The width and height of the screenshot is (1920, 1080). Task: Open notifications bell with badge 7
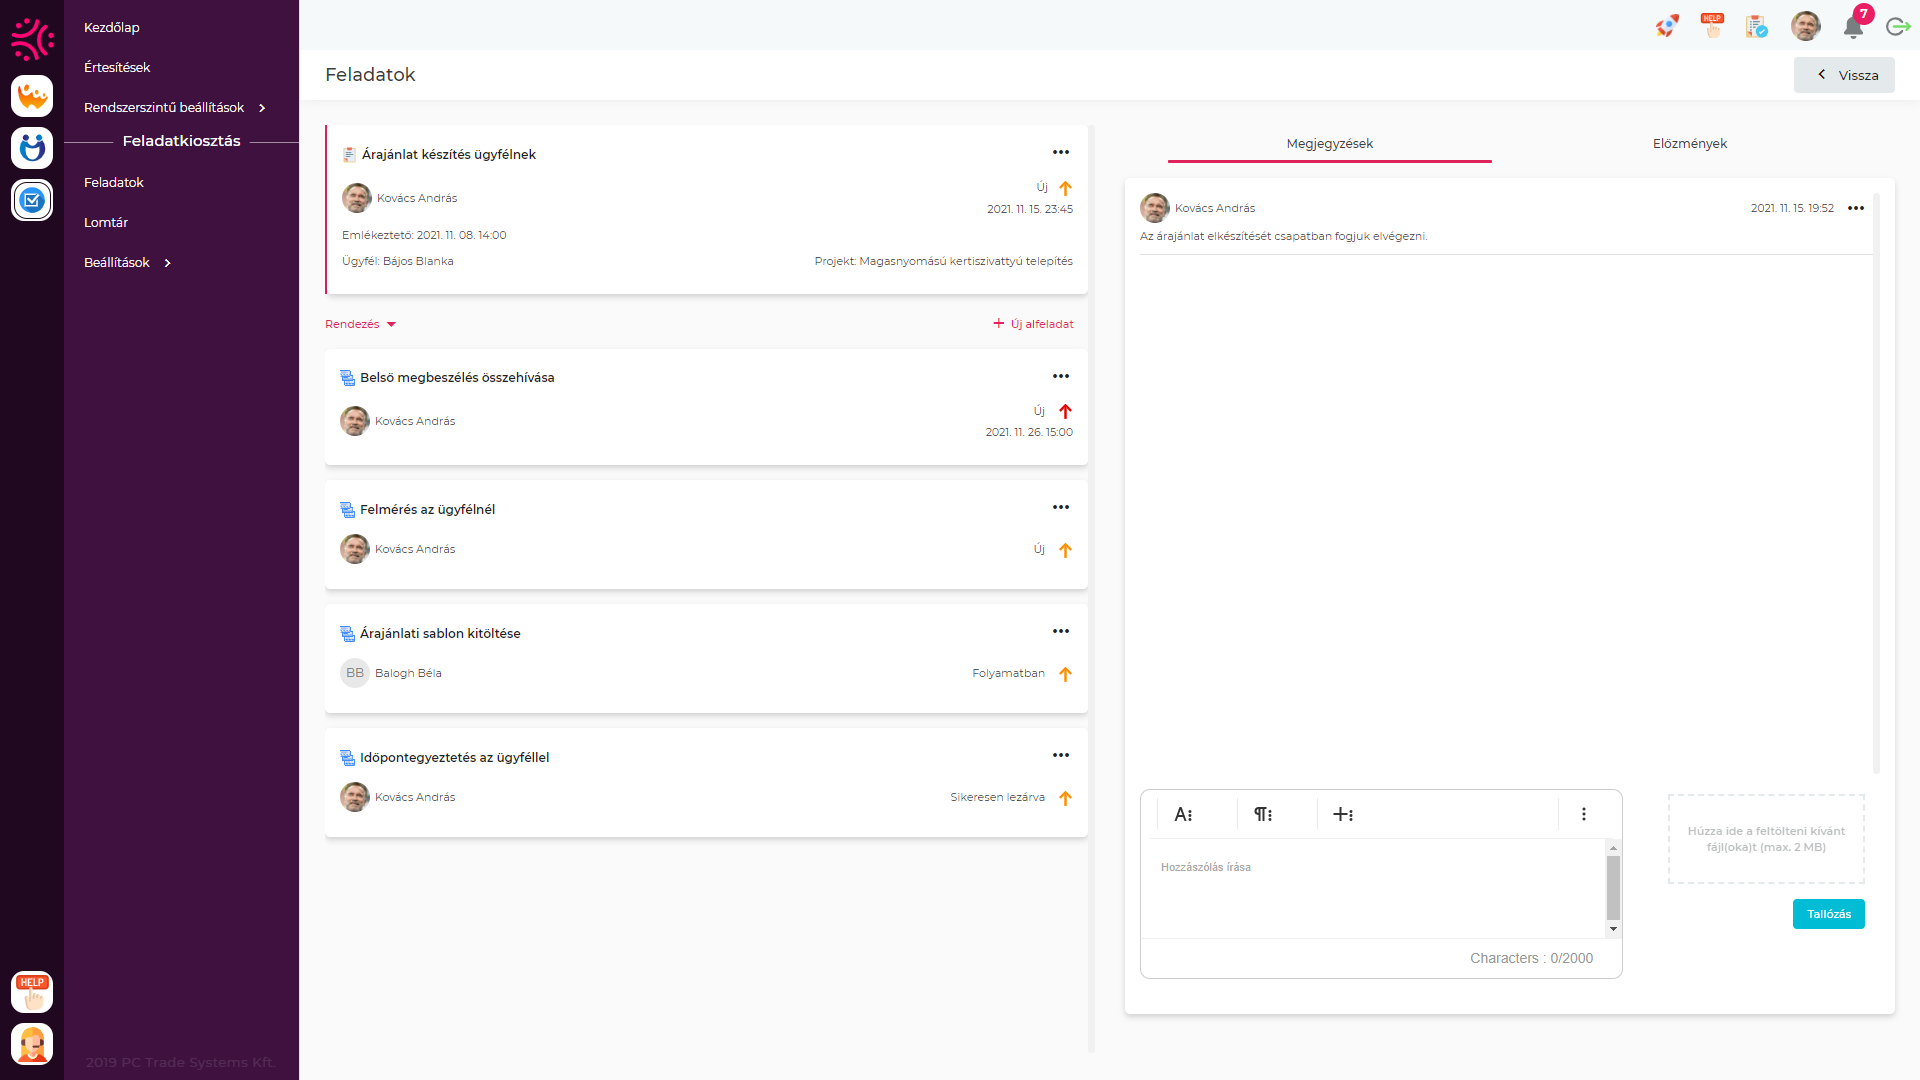click(1853, 27)
